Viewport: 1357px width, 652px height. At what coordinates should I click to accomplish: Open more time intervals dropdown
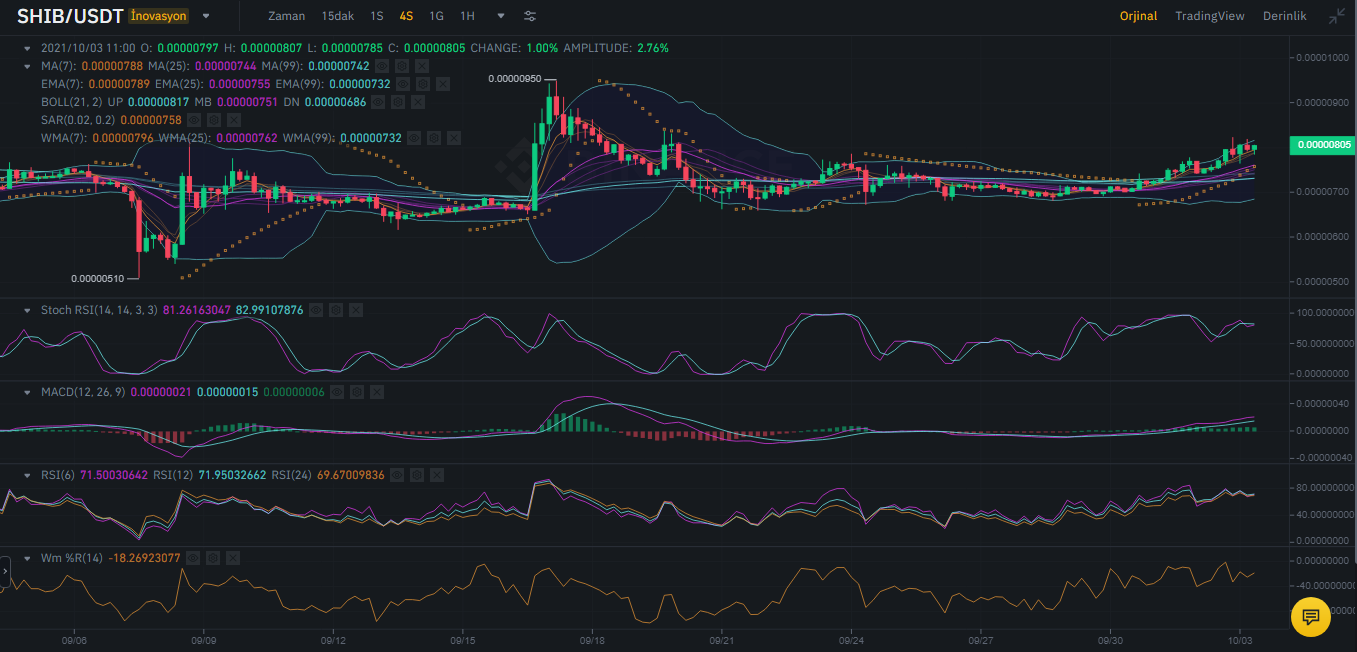500,16
